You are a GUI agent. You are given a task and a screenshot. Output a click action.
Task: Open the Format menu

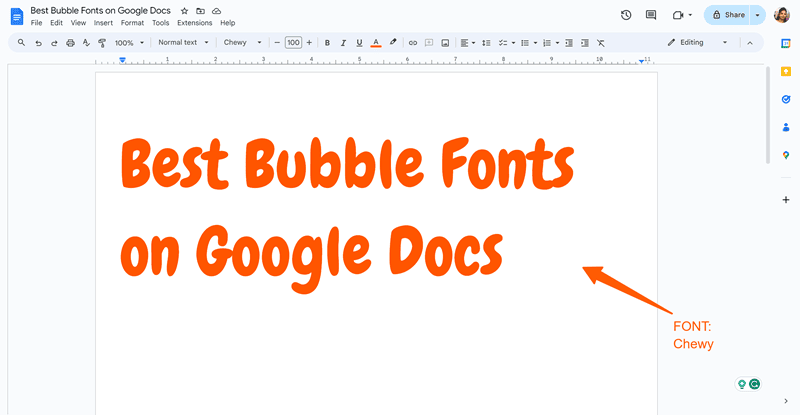pos(132,23)
